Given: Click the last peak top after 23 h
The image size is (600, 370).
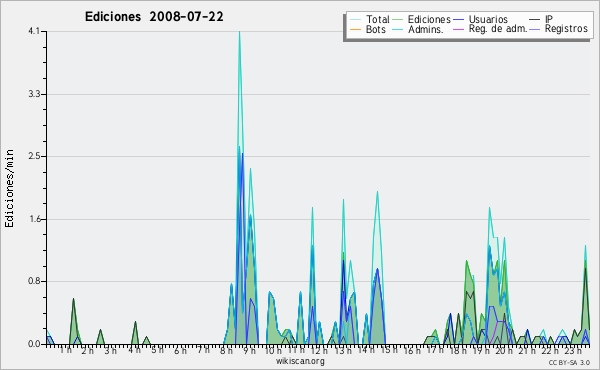Looking at the screenshot, I should pos(585,246).
